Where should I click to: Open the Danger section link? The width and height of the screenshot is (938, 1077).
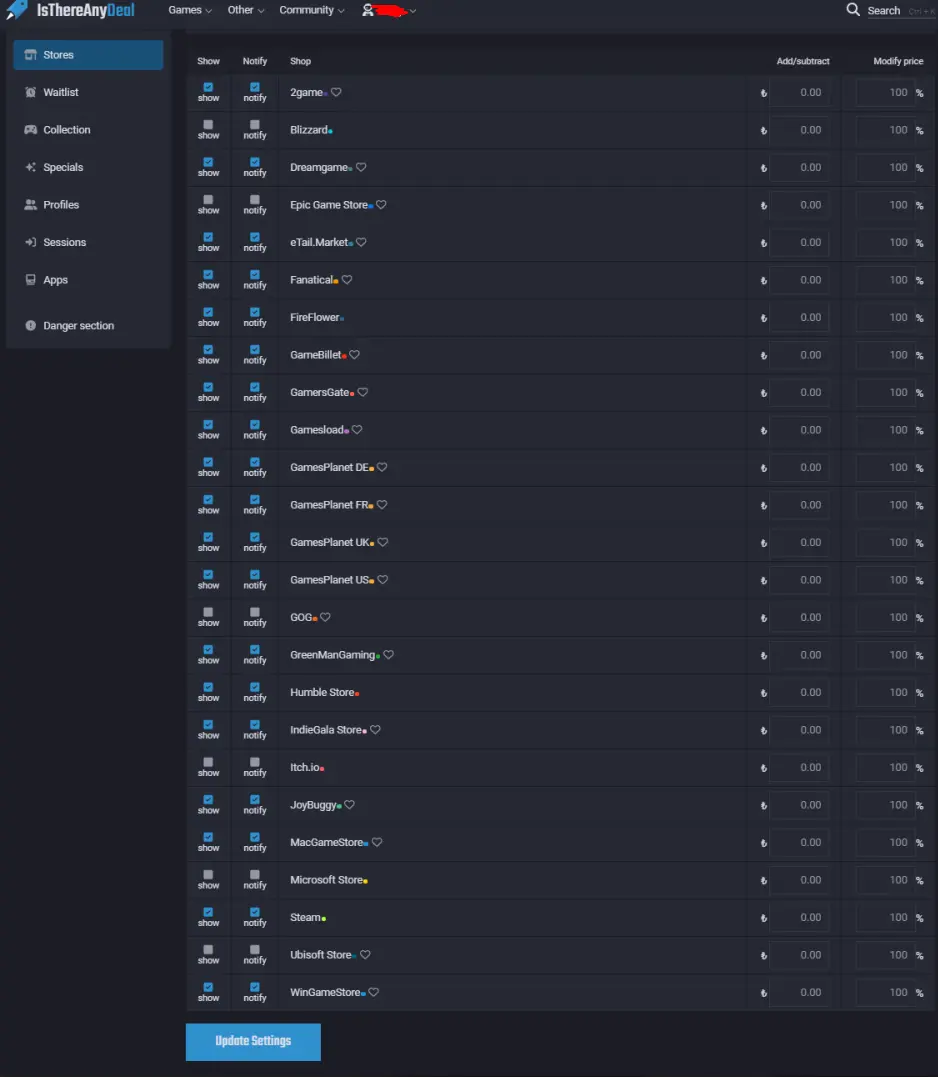(88, 326)
